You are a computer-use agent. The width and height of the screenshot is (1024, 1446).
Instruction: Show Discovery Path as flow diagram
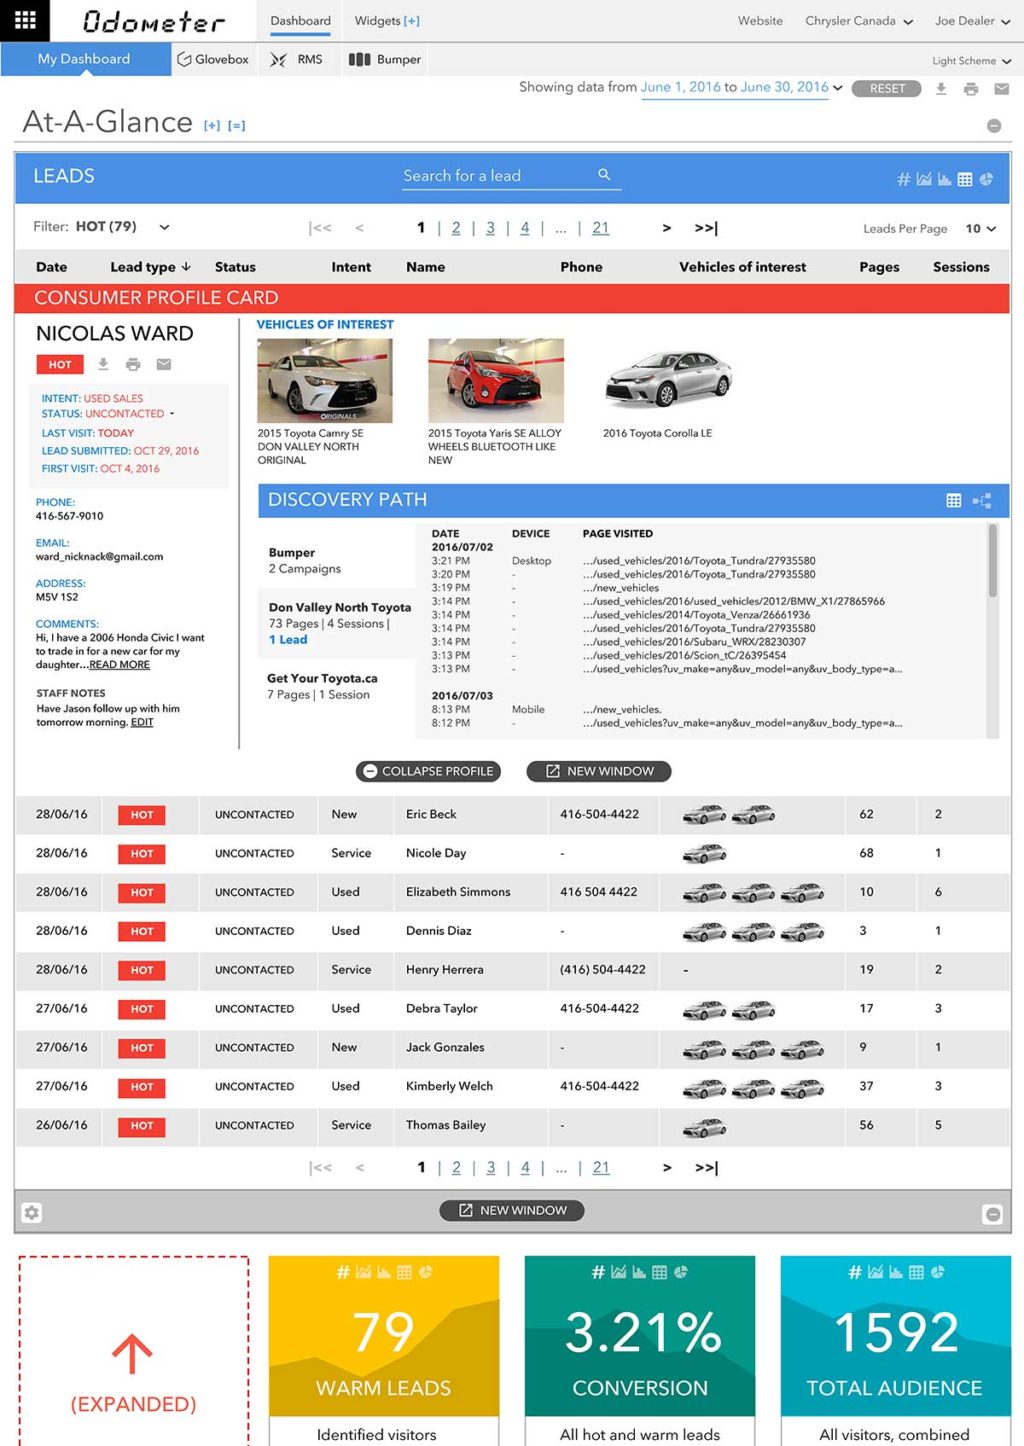tap(982, 500)
